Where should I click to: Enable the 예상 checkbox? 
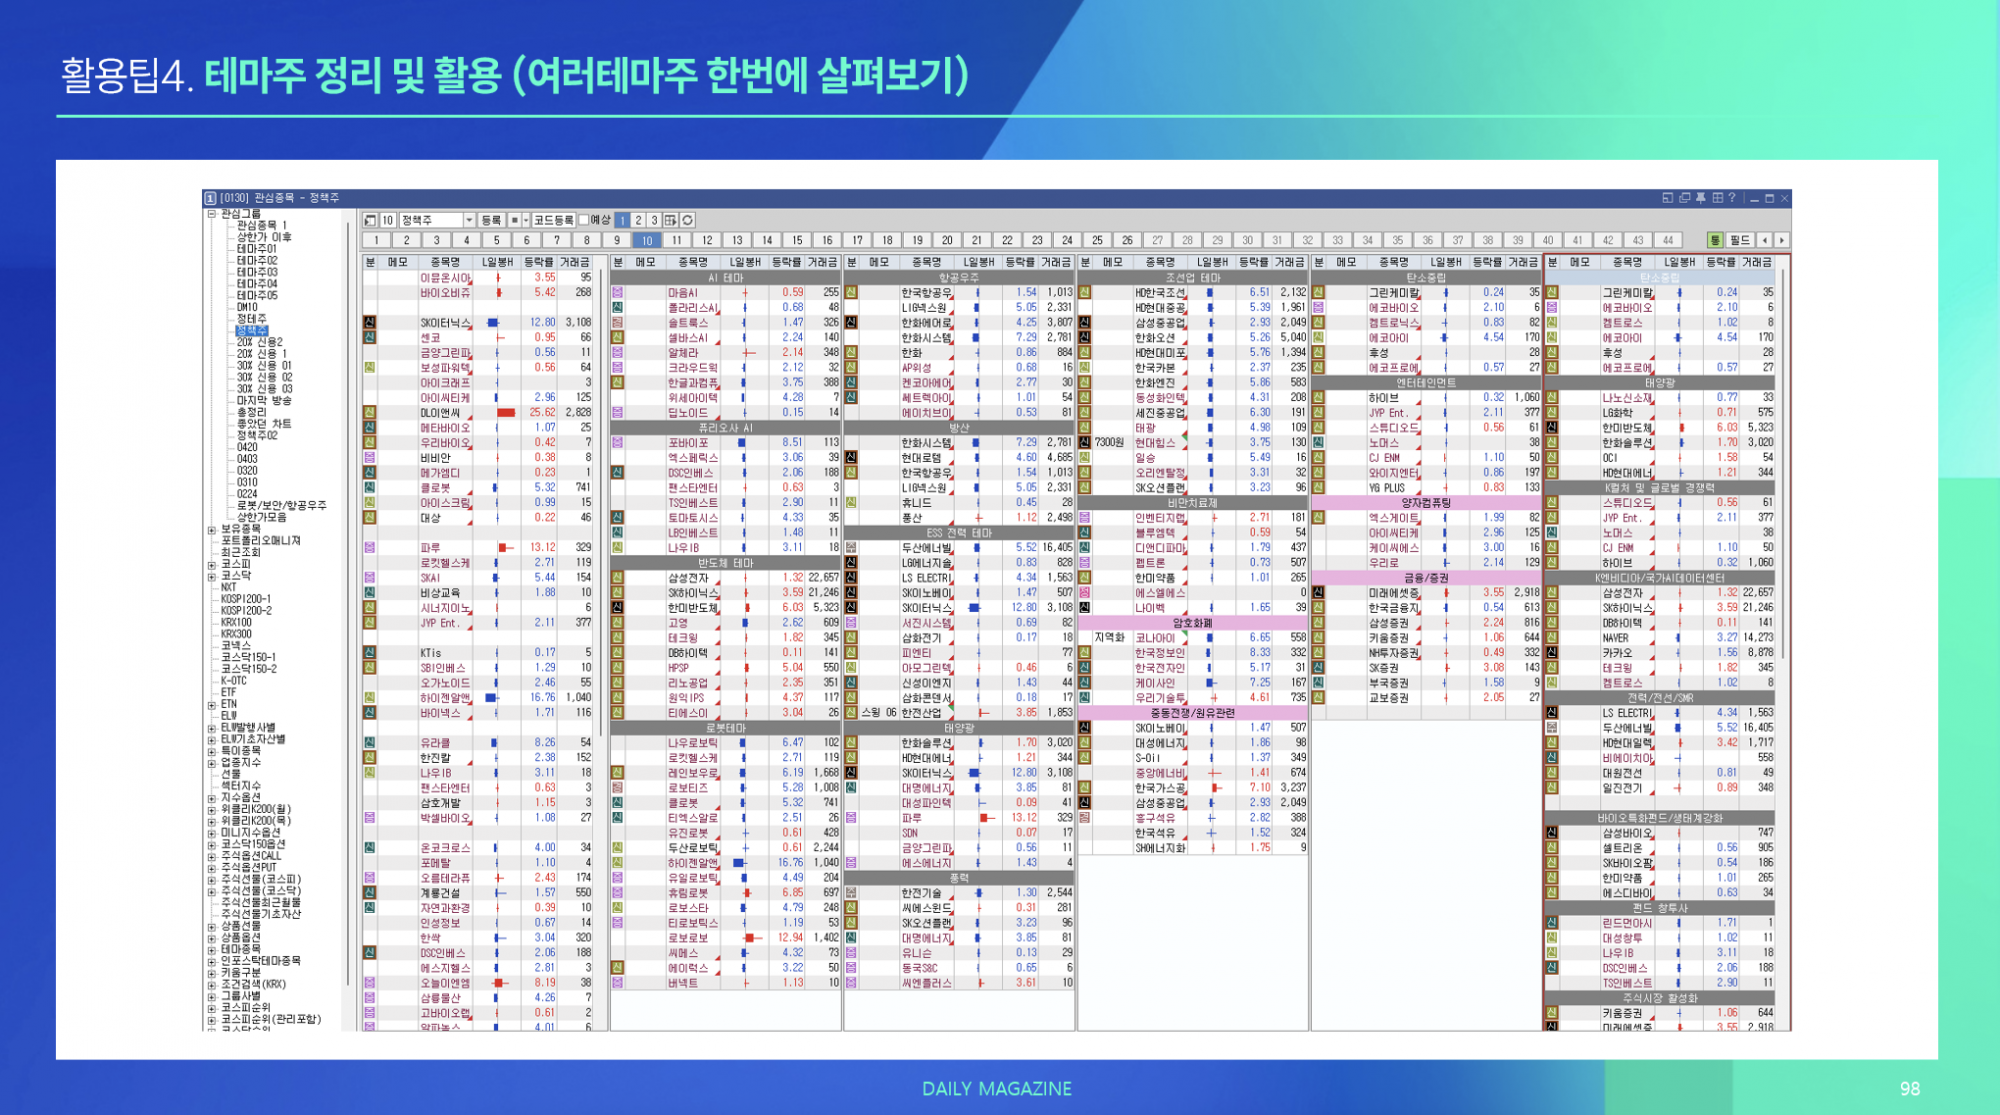pos(584,220)
